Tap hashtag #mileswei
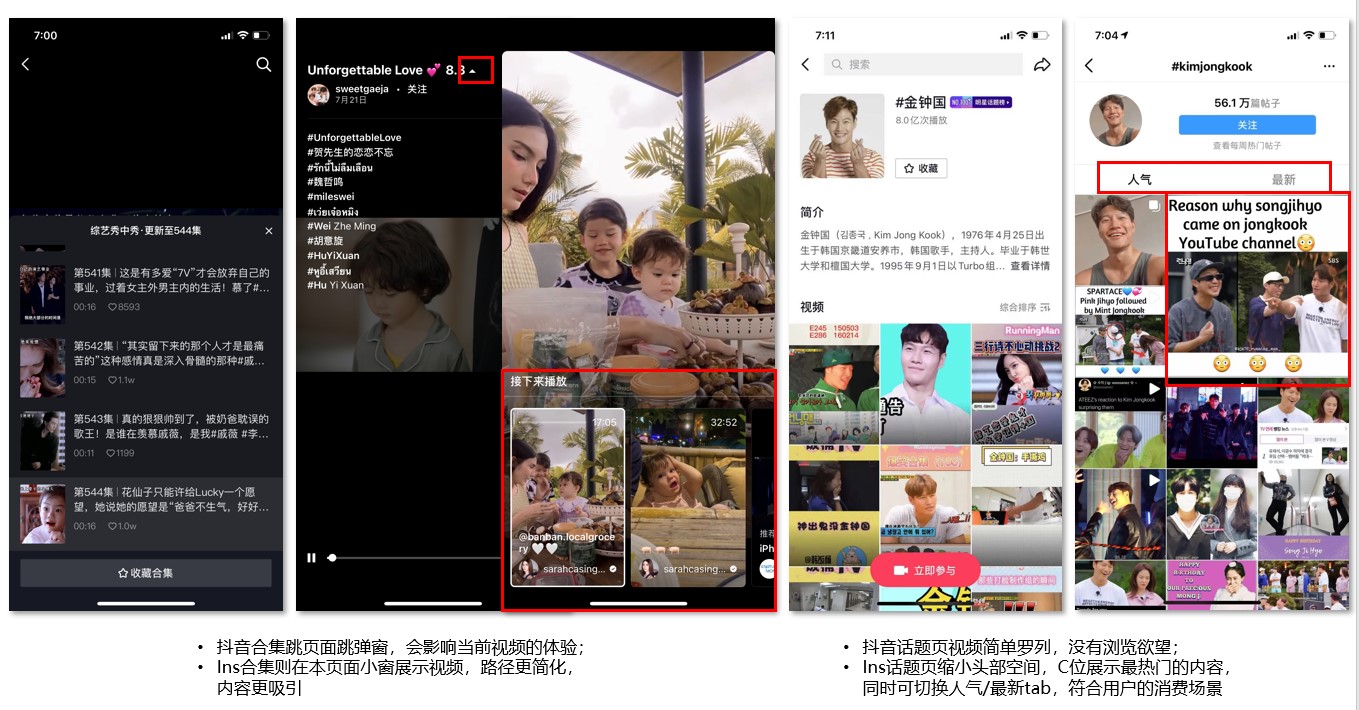The height and width of the screenshot is (710, 1359). (331, 196)
